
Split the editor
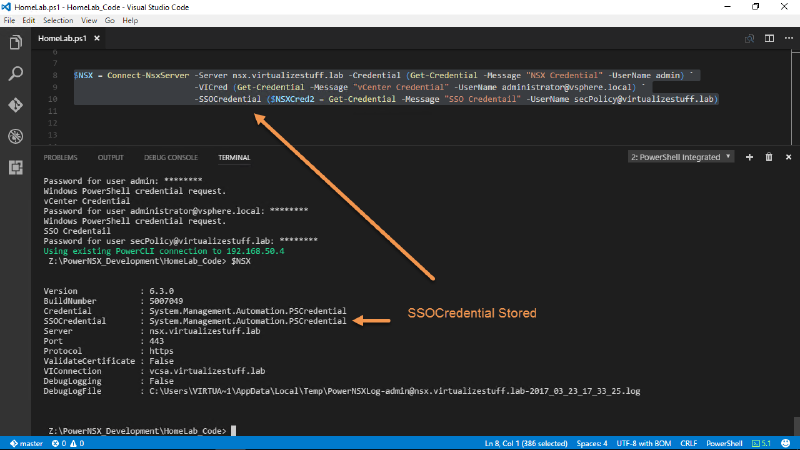[769, 38]
